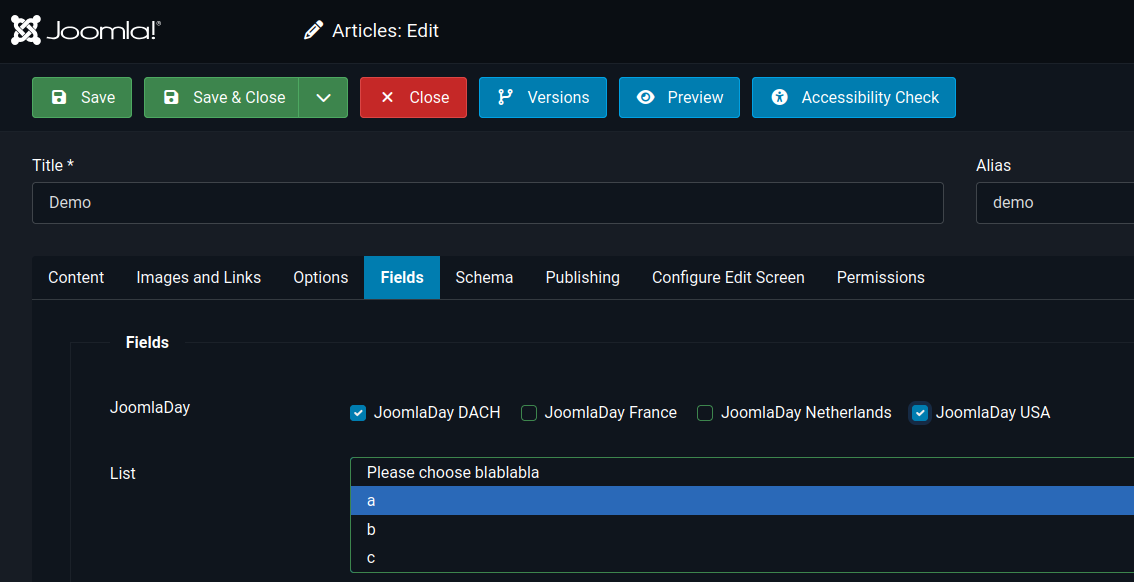This screenshot has height=582, width=1134.
Task: Click the Save & Close button text
Action: pos(239,98)
